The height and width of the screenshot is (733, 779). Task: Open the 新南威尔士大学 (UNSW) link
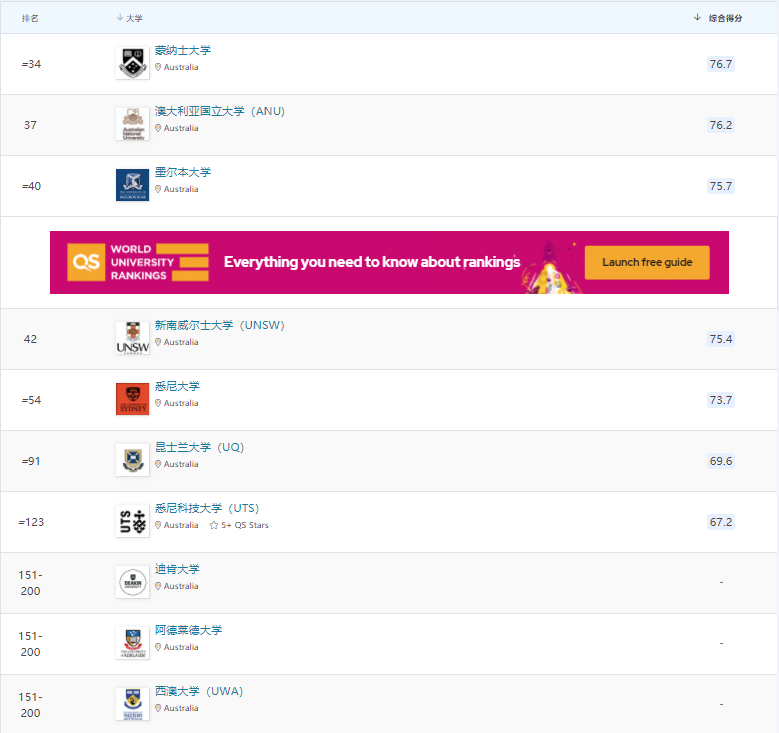point(220,326)
